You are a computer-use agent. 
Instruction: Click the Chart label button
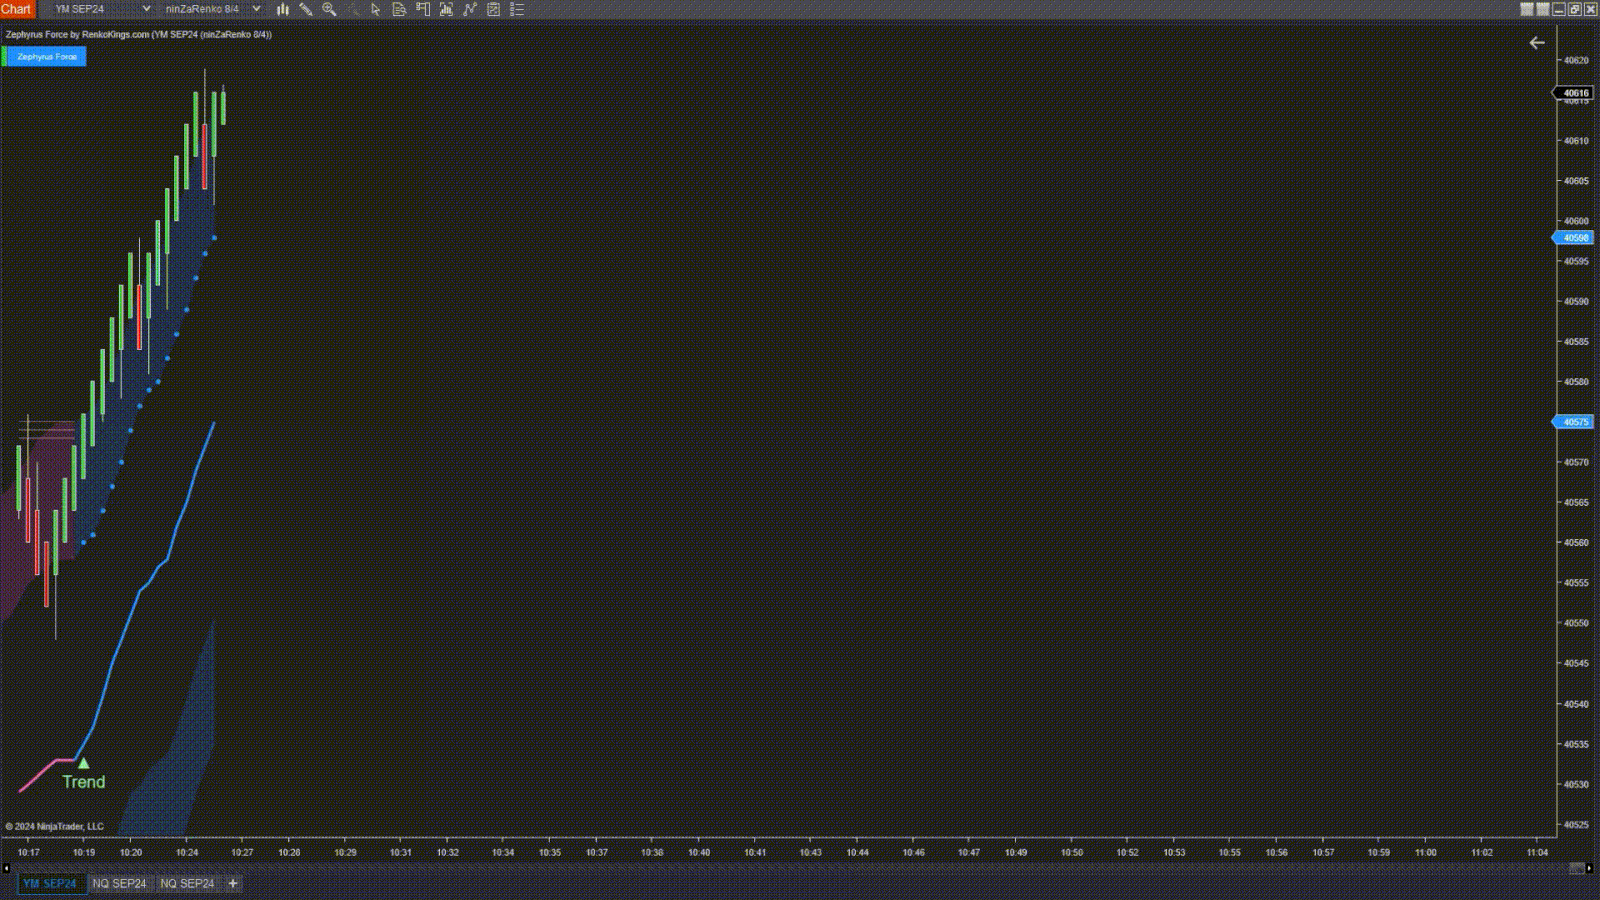tap(17, 9)
